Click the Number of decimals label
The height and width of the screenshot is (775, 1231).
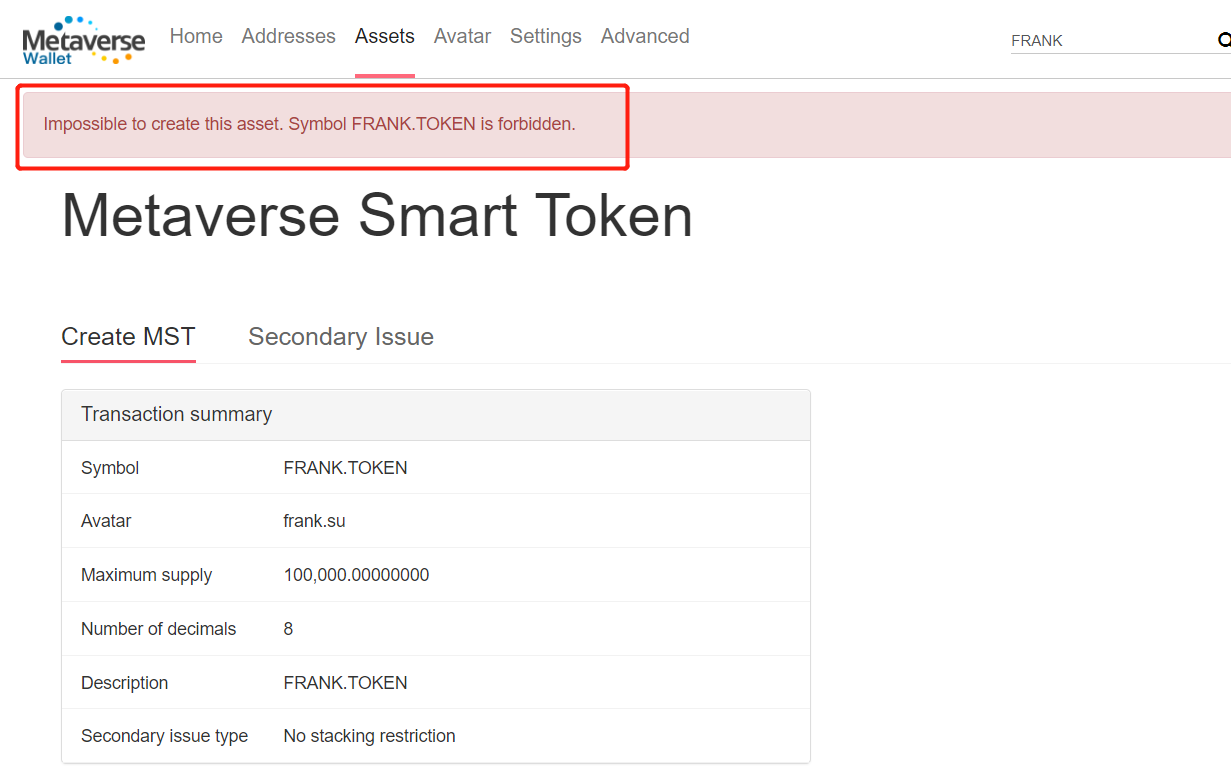pos(159,629)
